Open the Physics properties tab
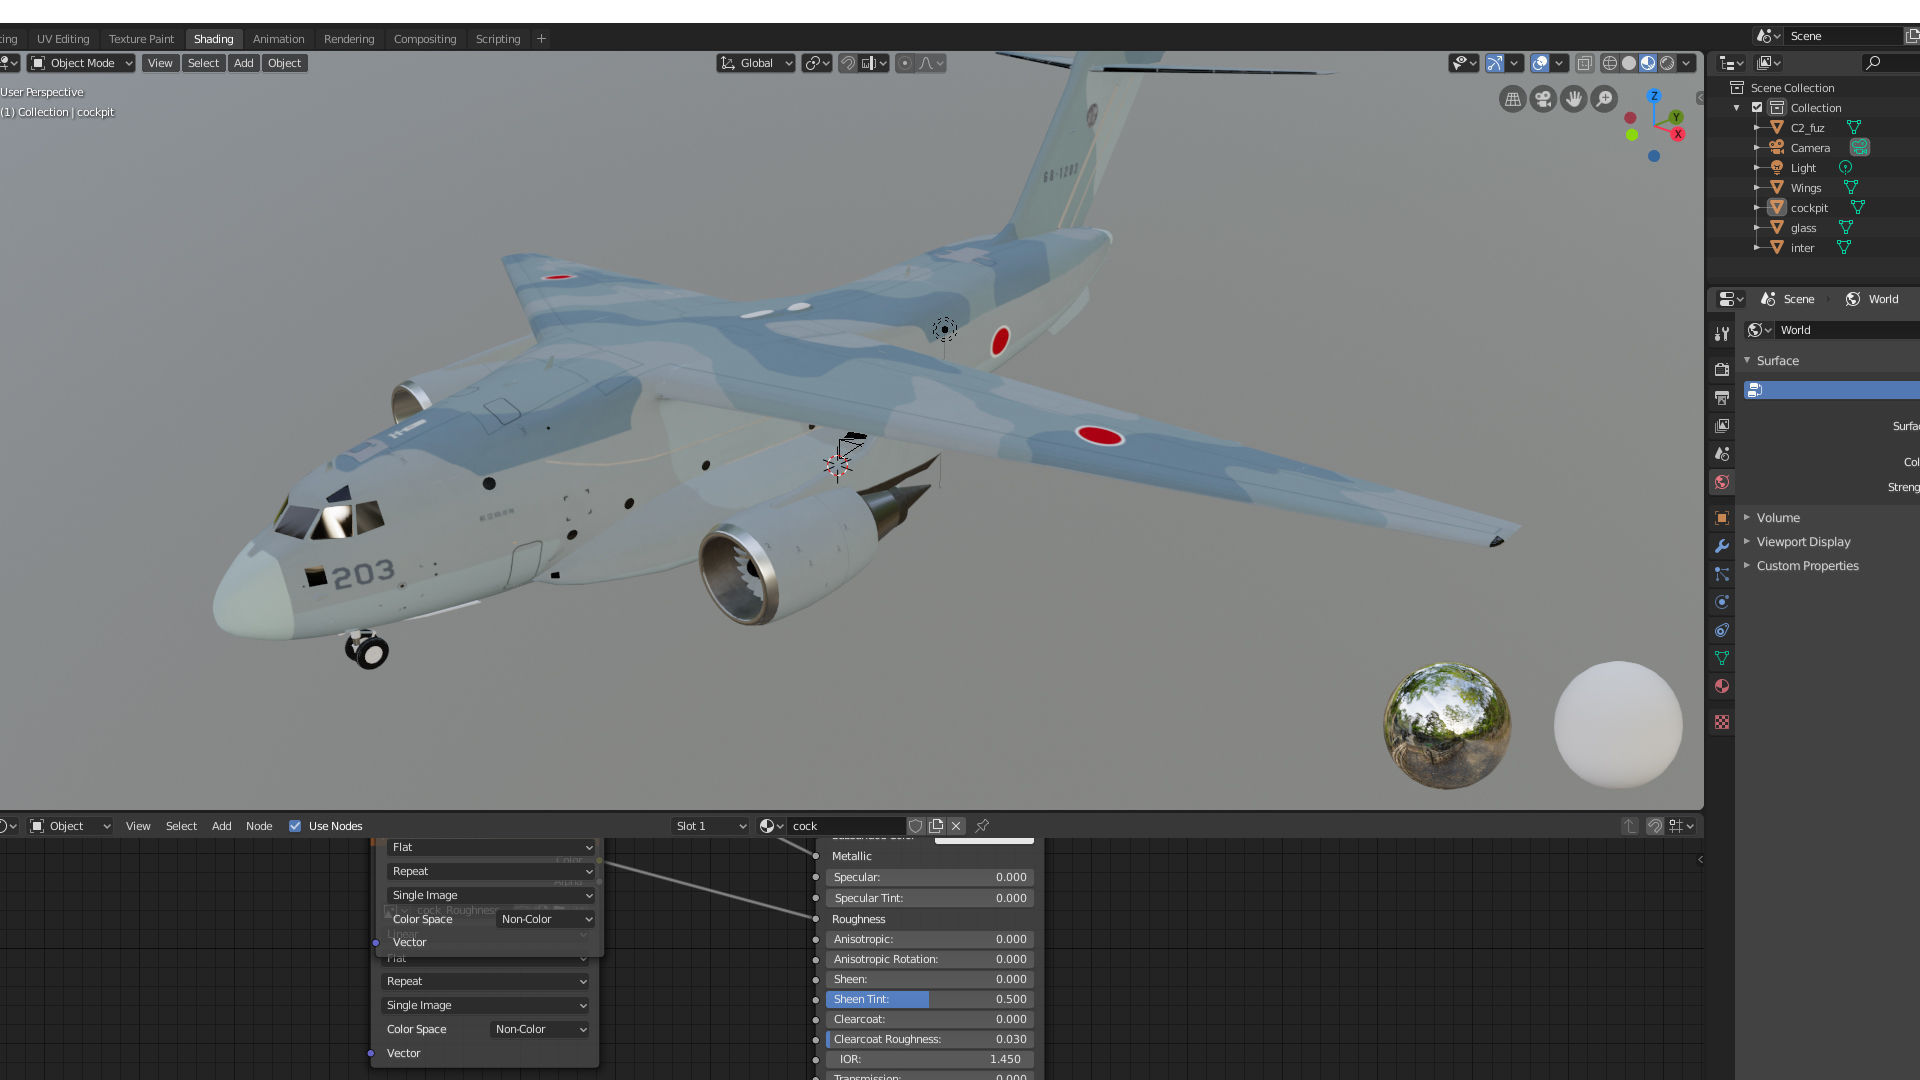The height and width of the screenshot is (1080, 1920). [1722, 602]
